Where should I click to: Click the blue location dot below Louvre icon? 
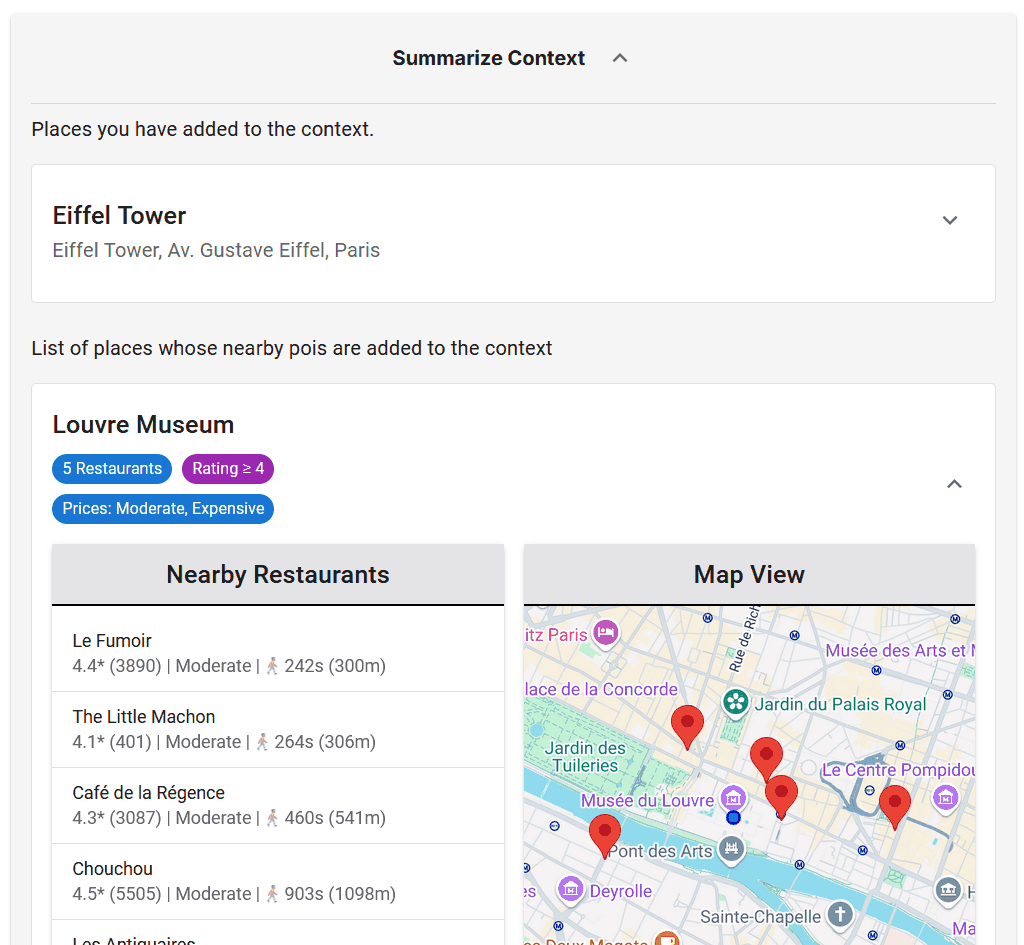[733, 818]
